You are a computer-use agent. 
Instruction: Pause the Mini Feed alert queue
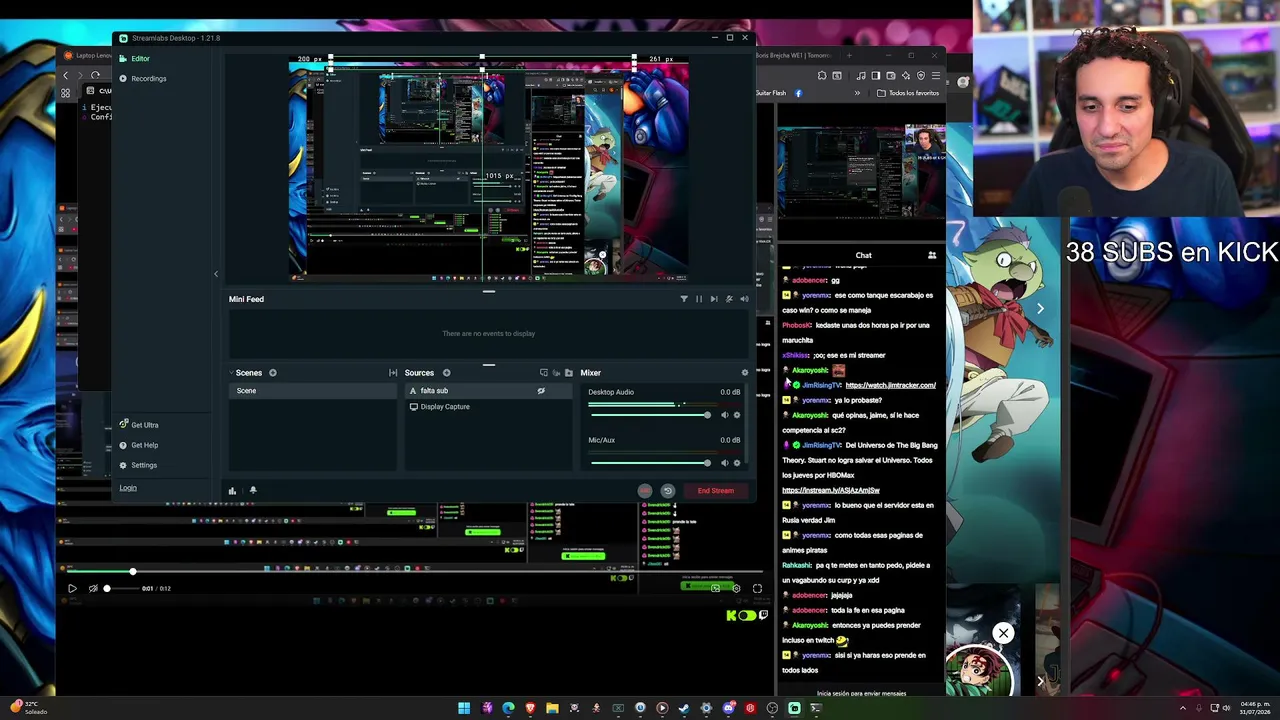pyautogui.click(x=699, y=299)
